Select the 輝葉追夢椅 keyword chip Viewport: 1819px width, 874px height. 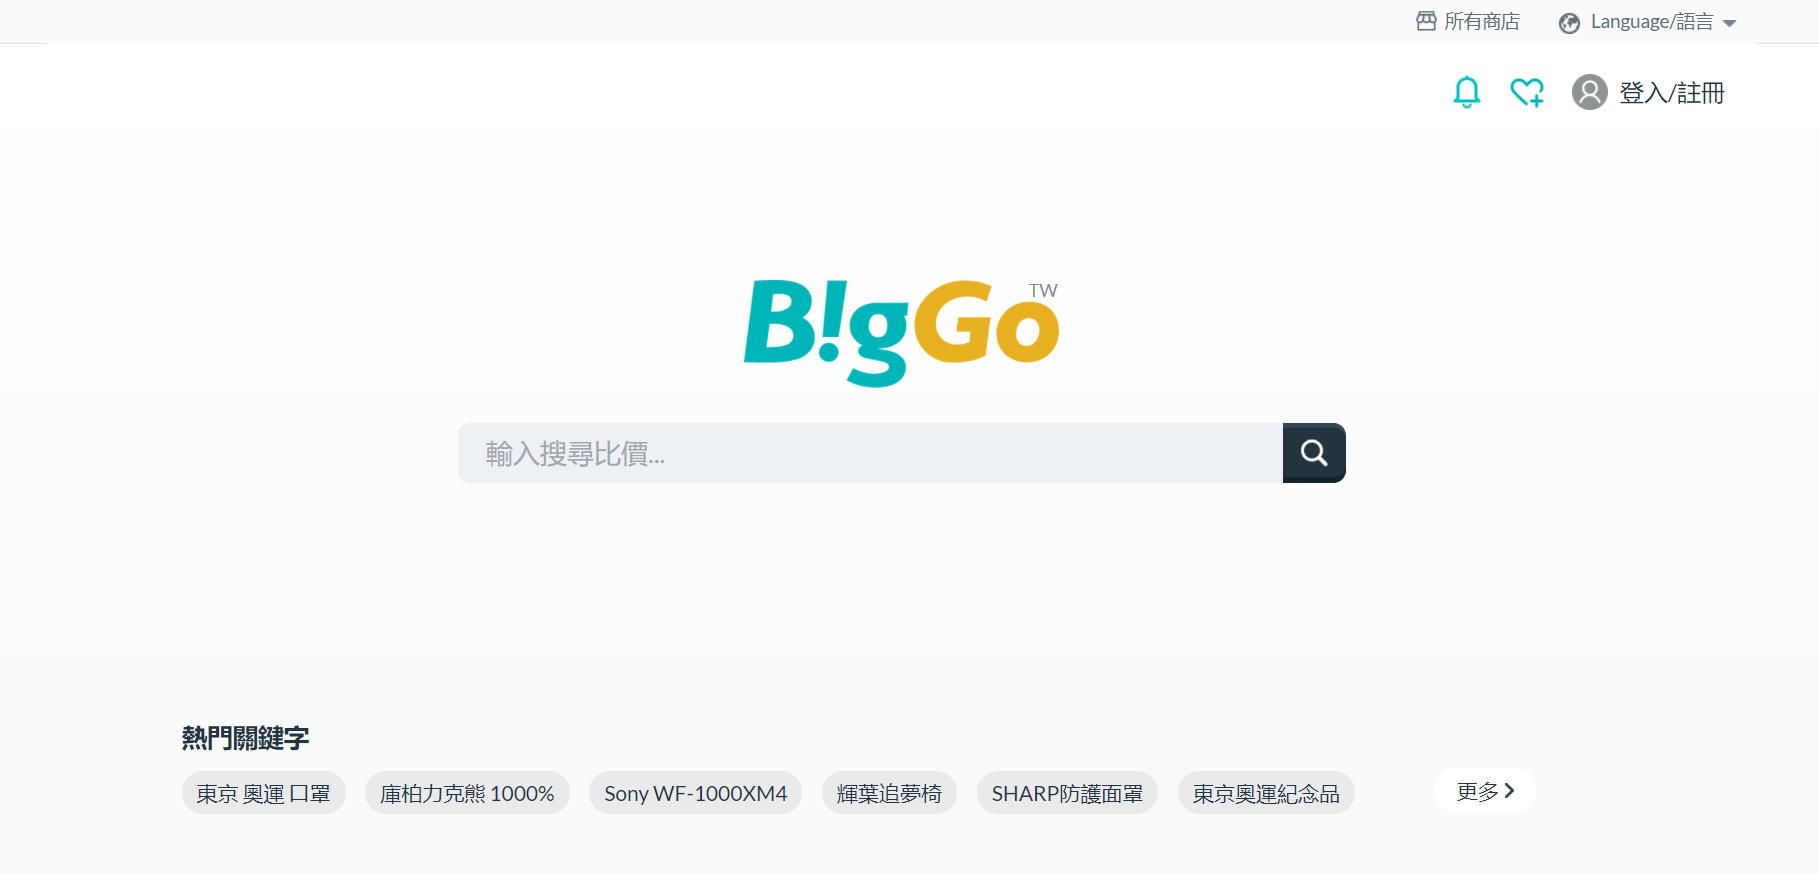coord(889,793)
